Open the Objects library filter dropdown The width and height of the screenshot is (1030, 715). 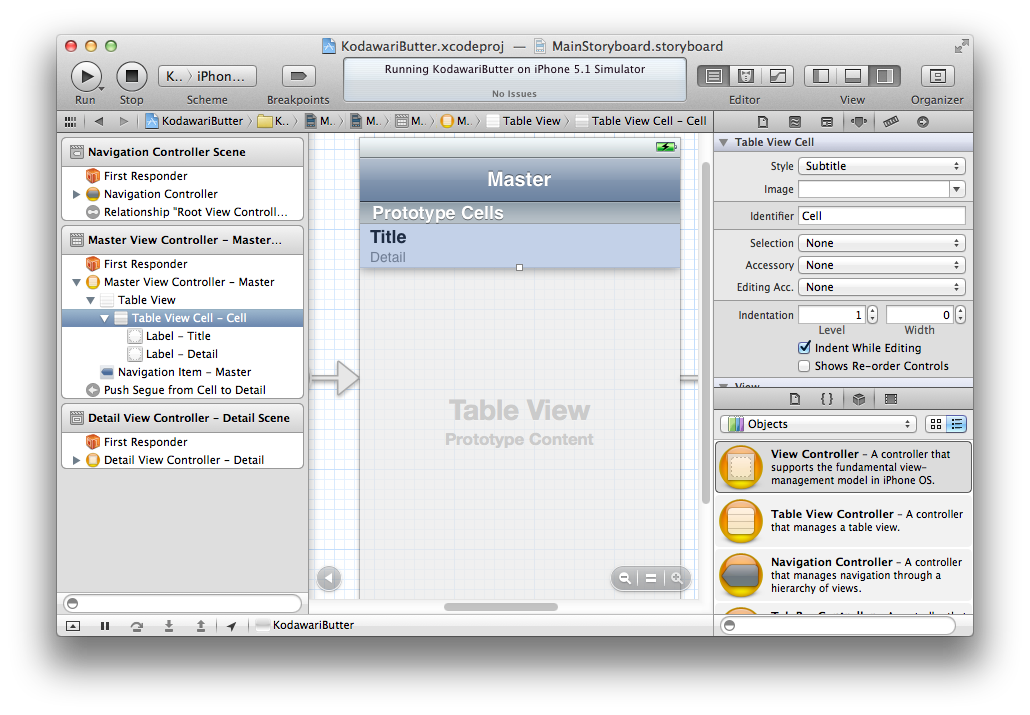click(818, 424)
